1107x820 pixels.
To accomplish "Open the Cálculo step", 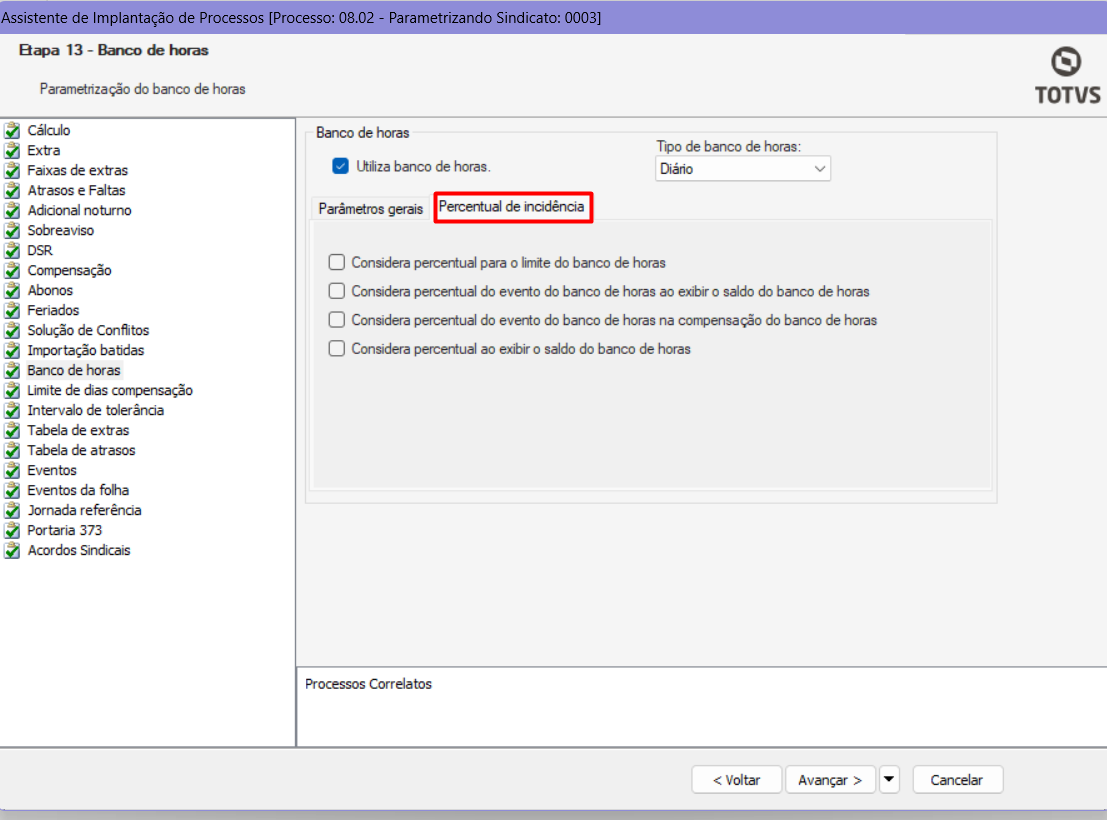I will [49, 130].
